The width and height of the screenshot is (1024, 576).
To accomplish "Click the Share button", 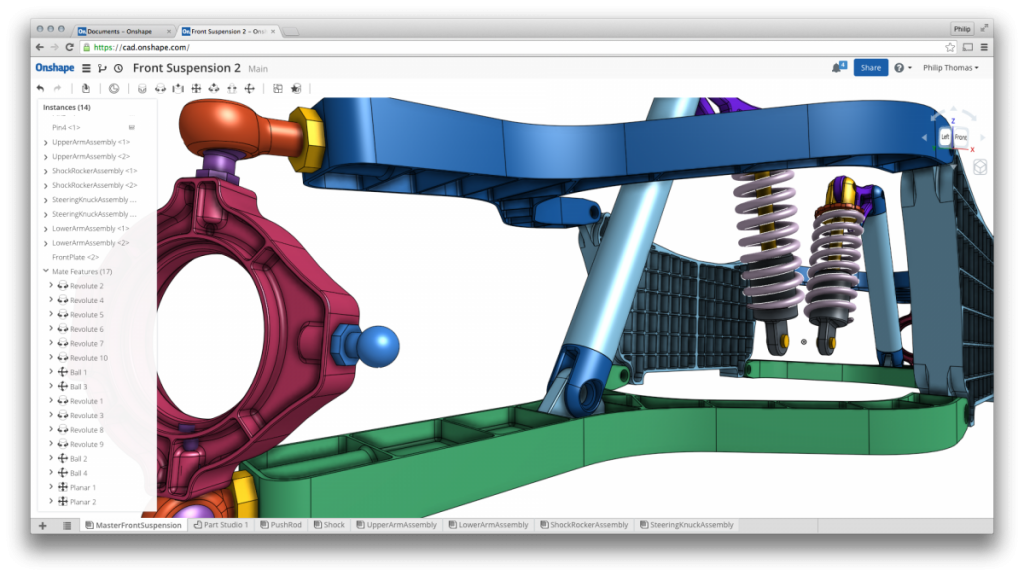I will 869,67.
